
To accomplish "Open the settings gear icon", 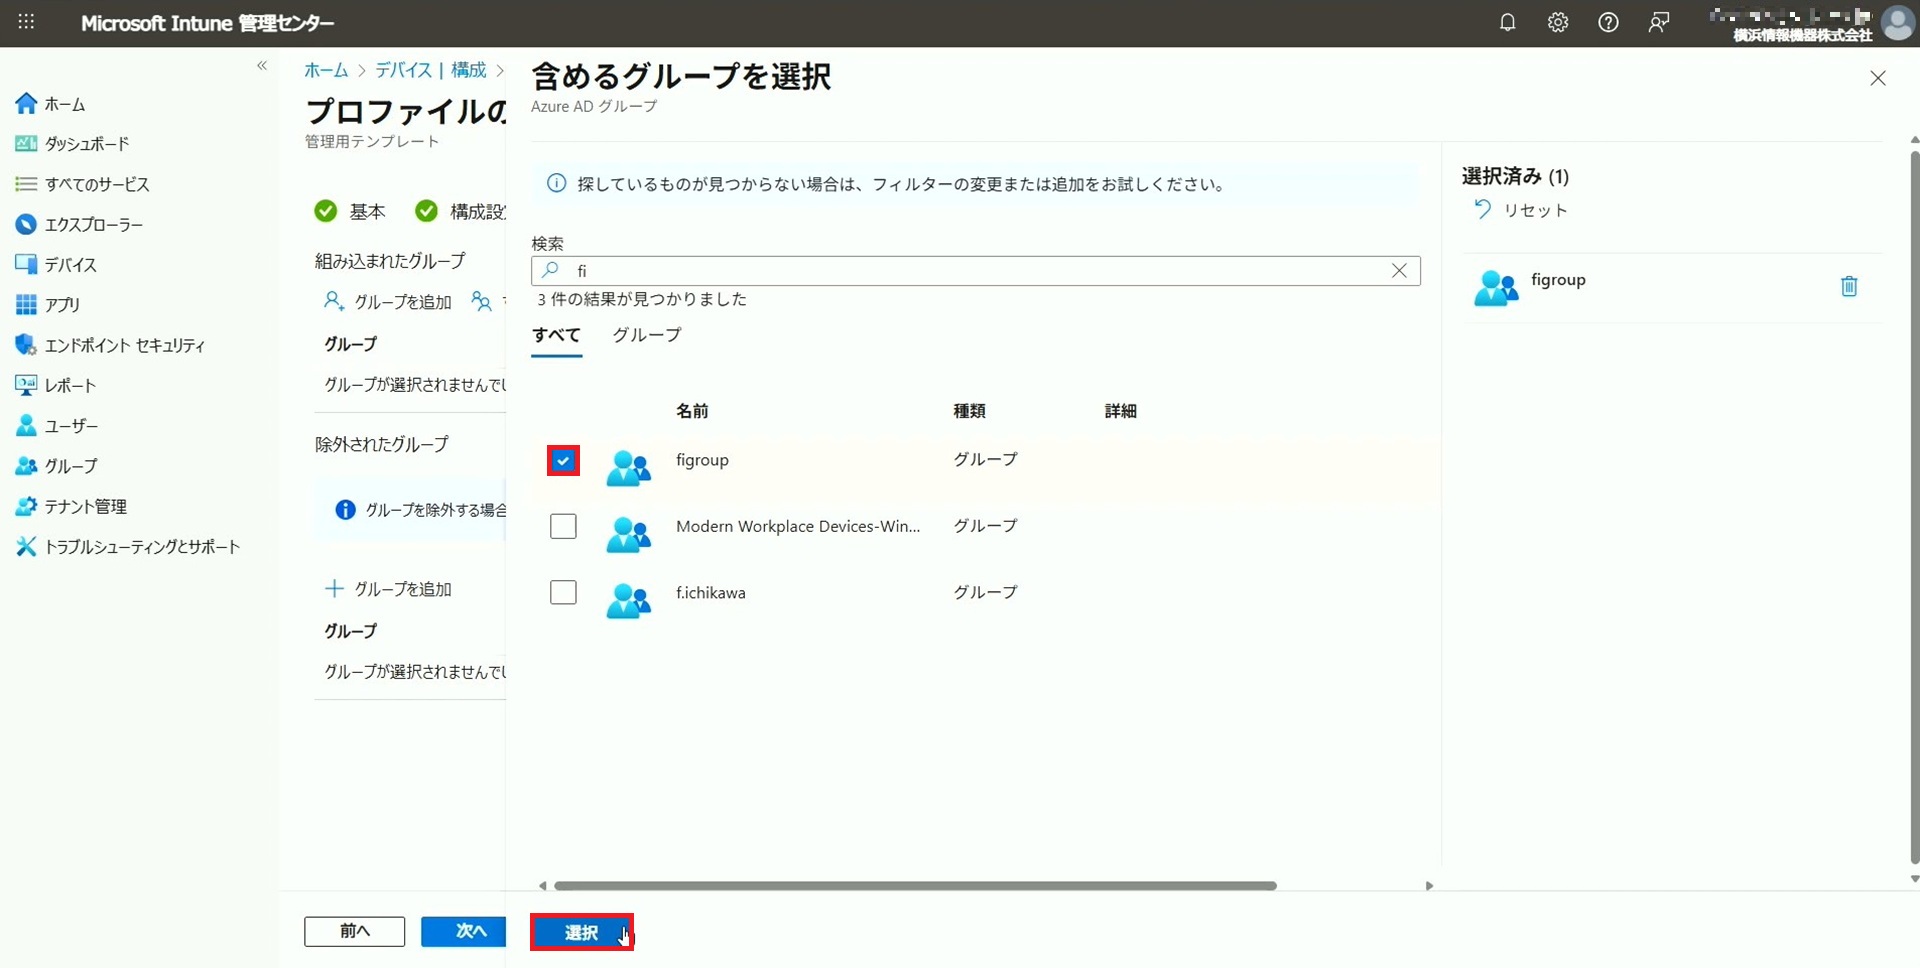I will (1558, 23).
